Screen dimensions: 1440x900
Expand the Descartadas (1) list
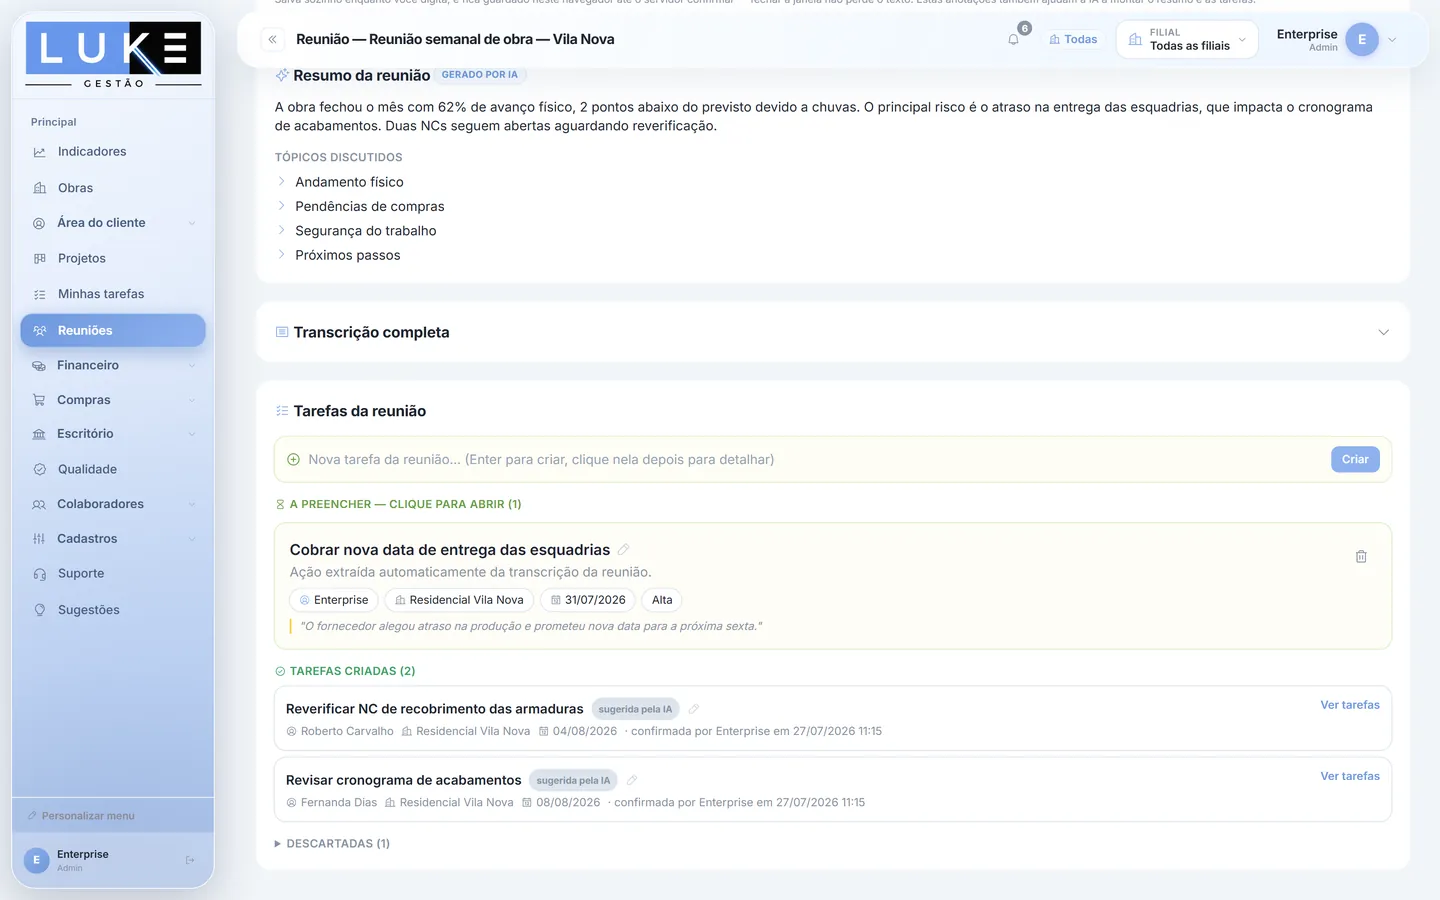332,844
